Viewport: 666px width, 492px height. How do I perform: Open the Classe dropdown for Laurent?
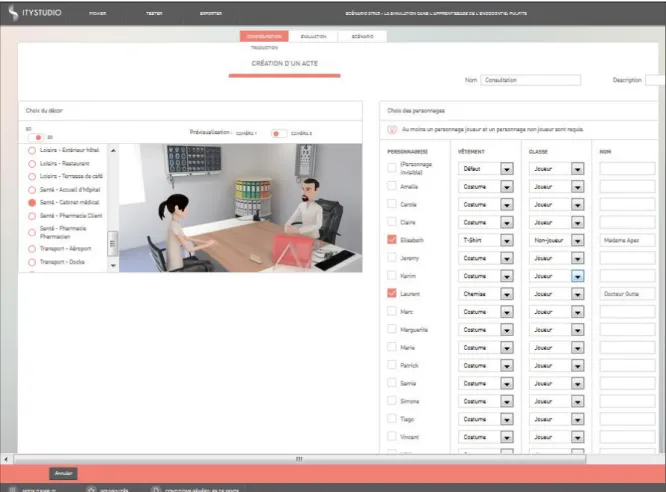tap(556, 294)
